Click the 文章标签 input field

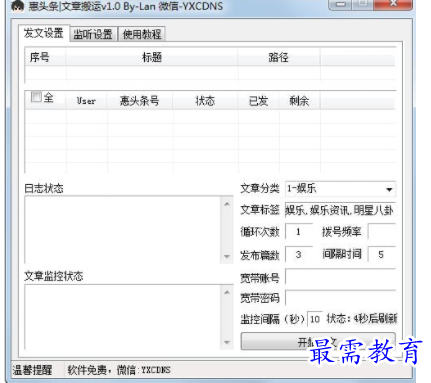pyautogui.click(x=340, y=210)
